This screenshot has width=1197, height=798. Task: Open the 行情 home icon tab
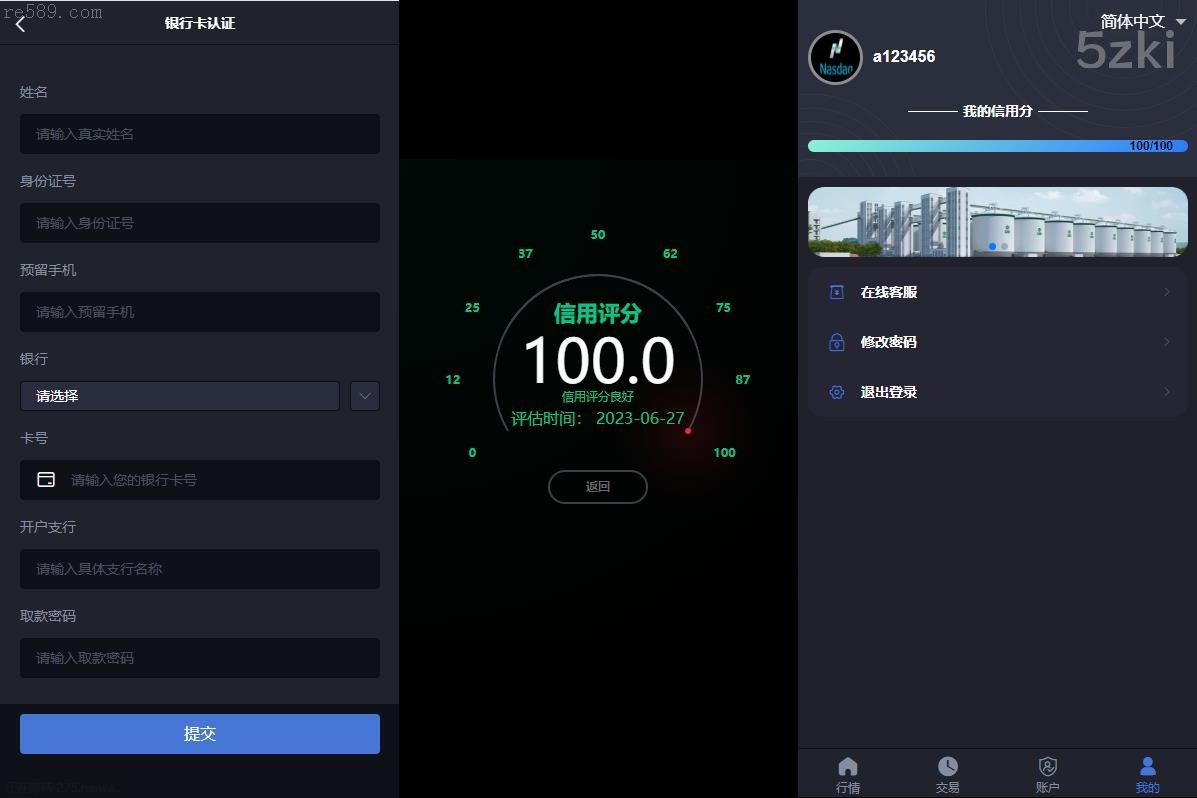pos(848,773)
